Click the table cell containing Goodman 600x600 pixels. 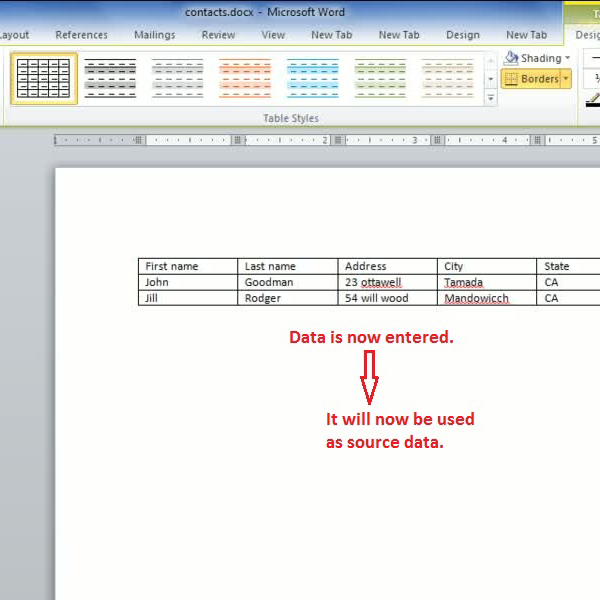click(287, 282)
